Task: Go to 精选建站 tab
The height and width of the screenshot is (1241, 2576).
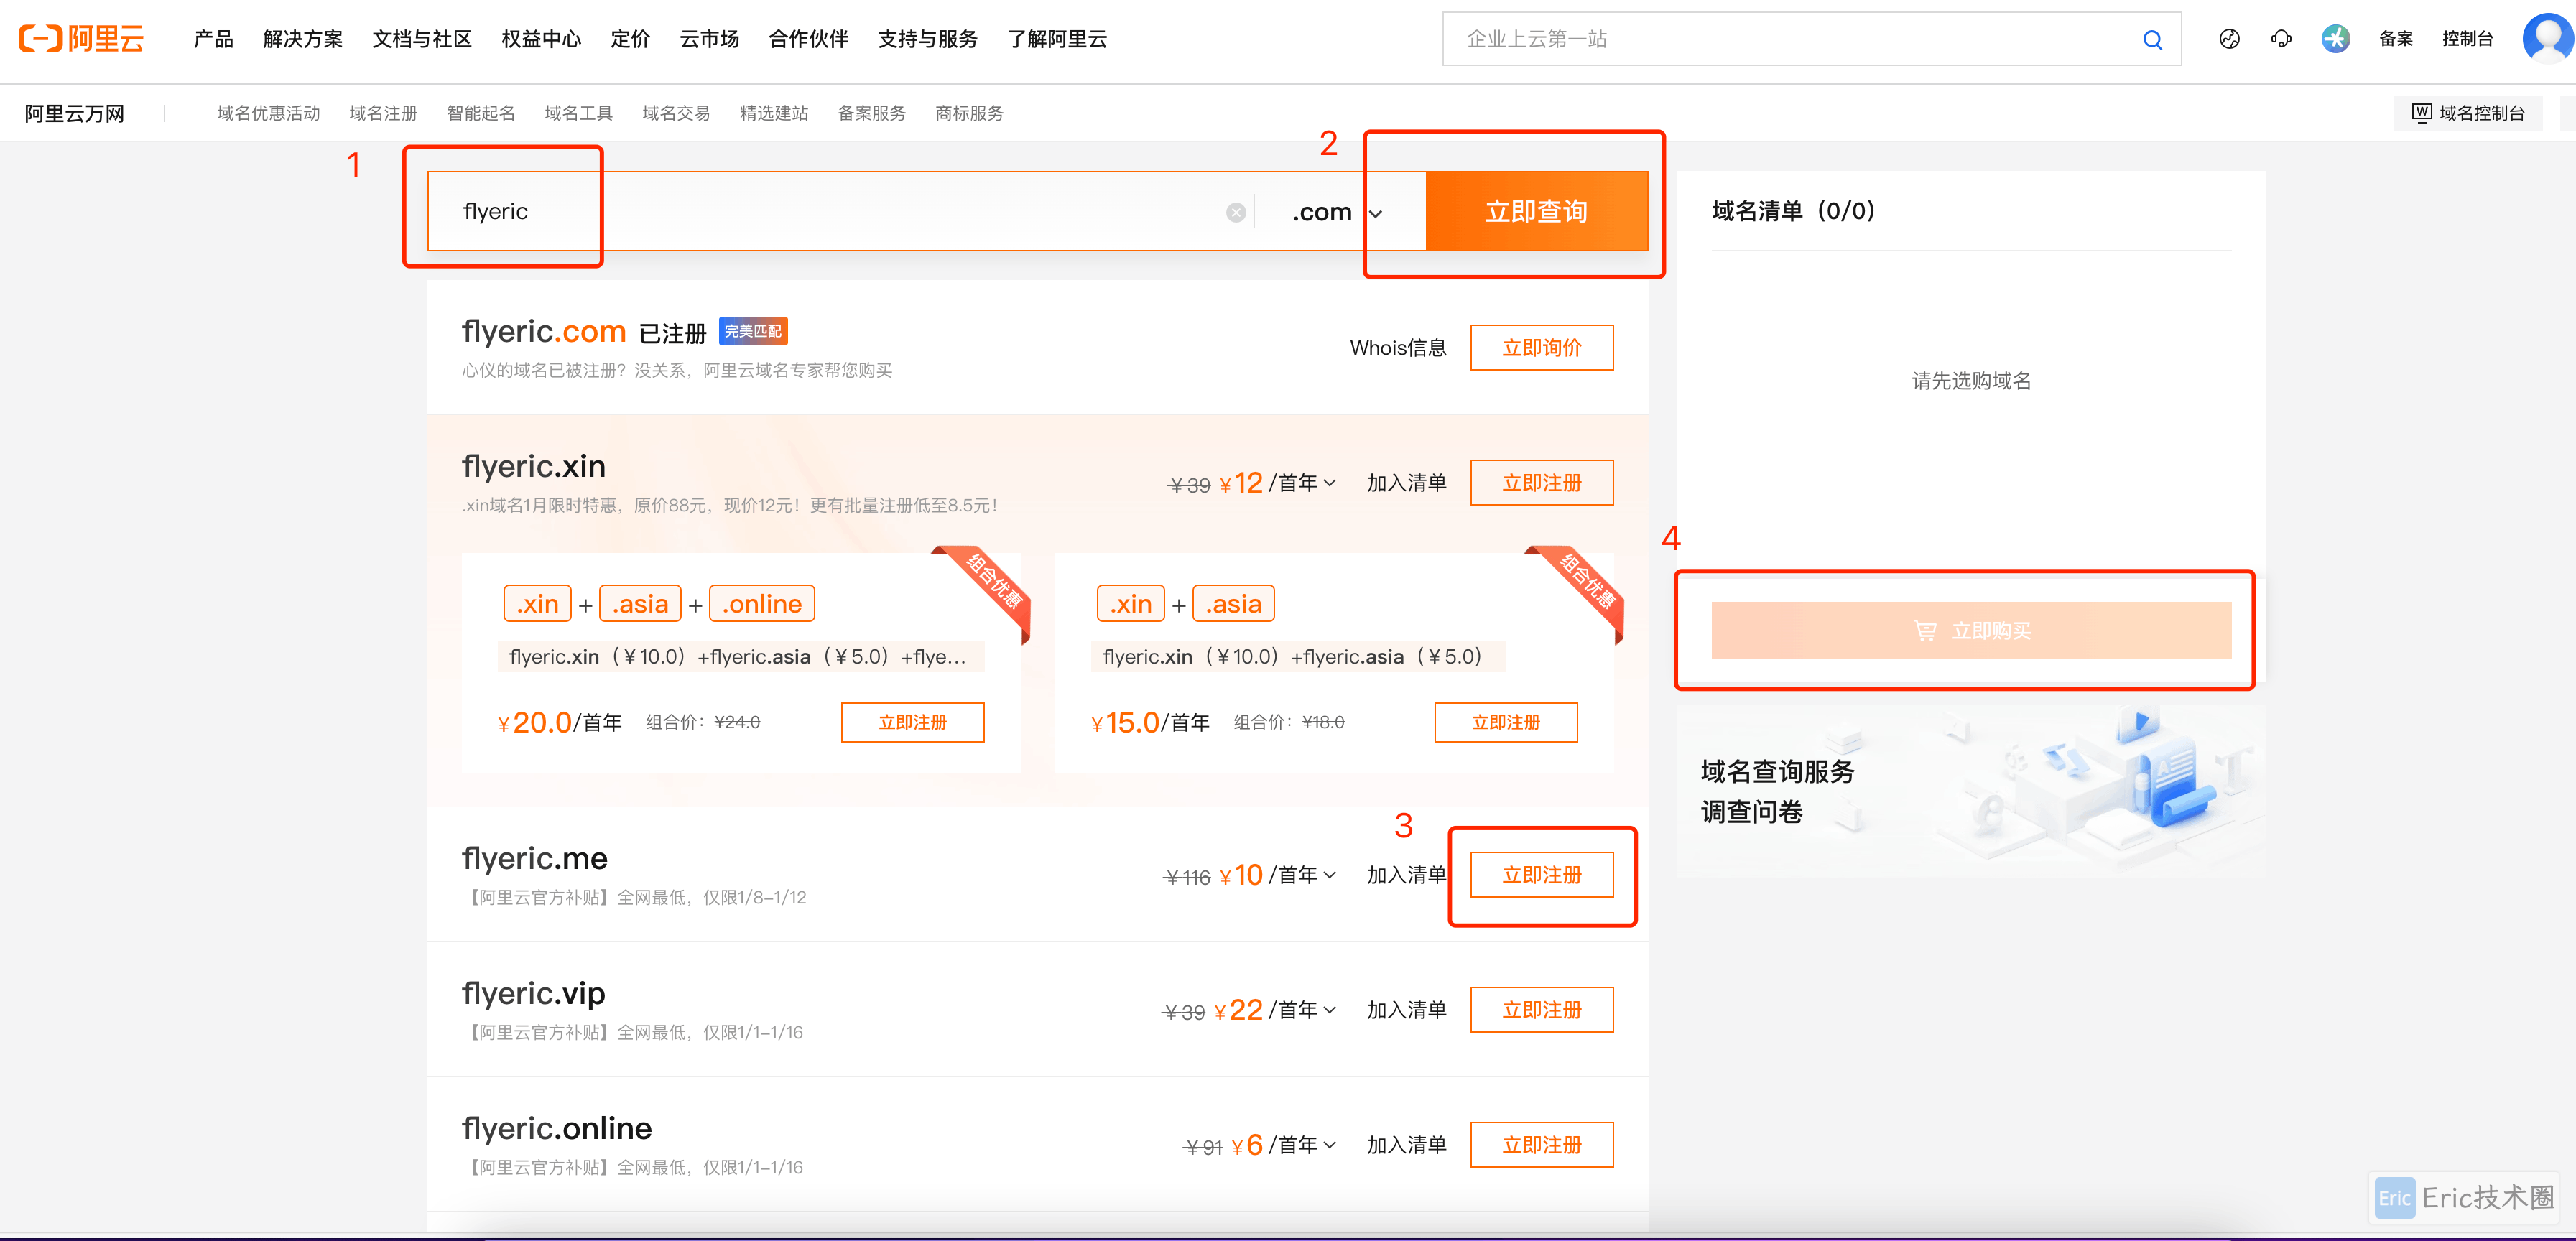Action: pyautogui.click(x=774, y=113)
